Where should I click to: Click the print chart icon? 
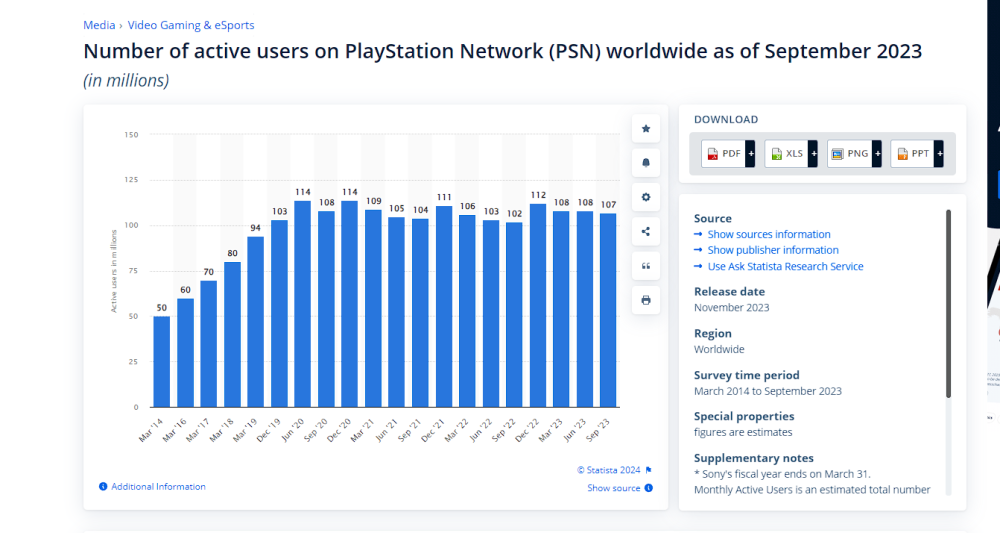click(646, 300)
